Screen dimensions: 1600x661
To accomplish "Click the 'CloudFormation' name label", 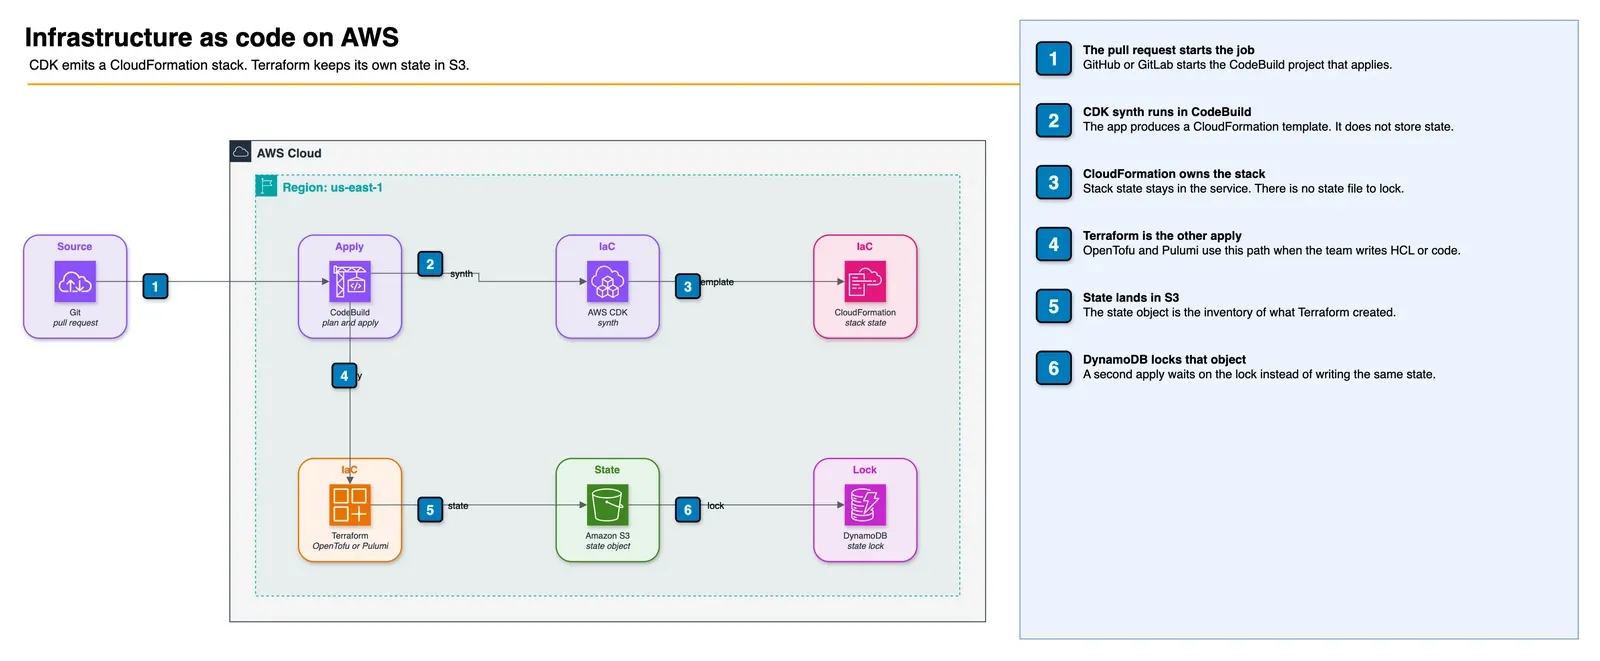I will 865,312.
